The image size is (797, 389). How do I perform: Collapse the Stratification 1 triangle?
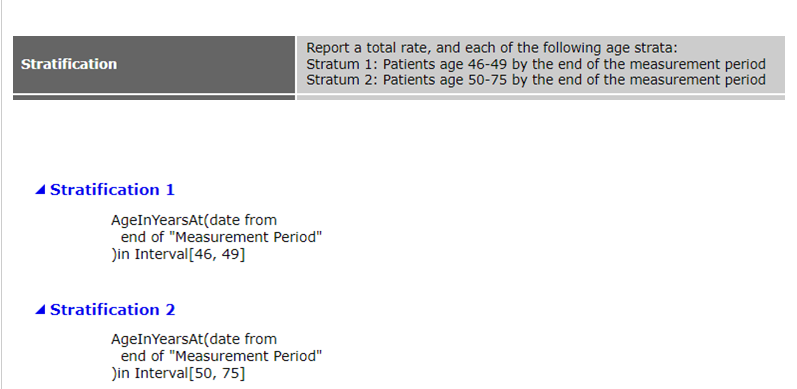point(40,190)
